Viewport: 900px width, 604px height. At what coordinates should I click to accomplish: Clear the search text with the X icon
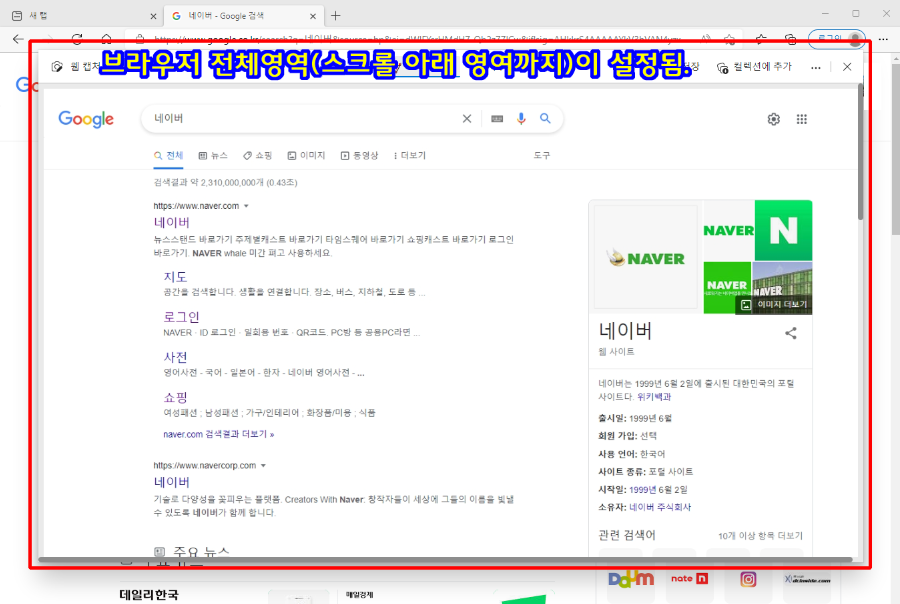pos(467,118)
